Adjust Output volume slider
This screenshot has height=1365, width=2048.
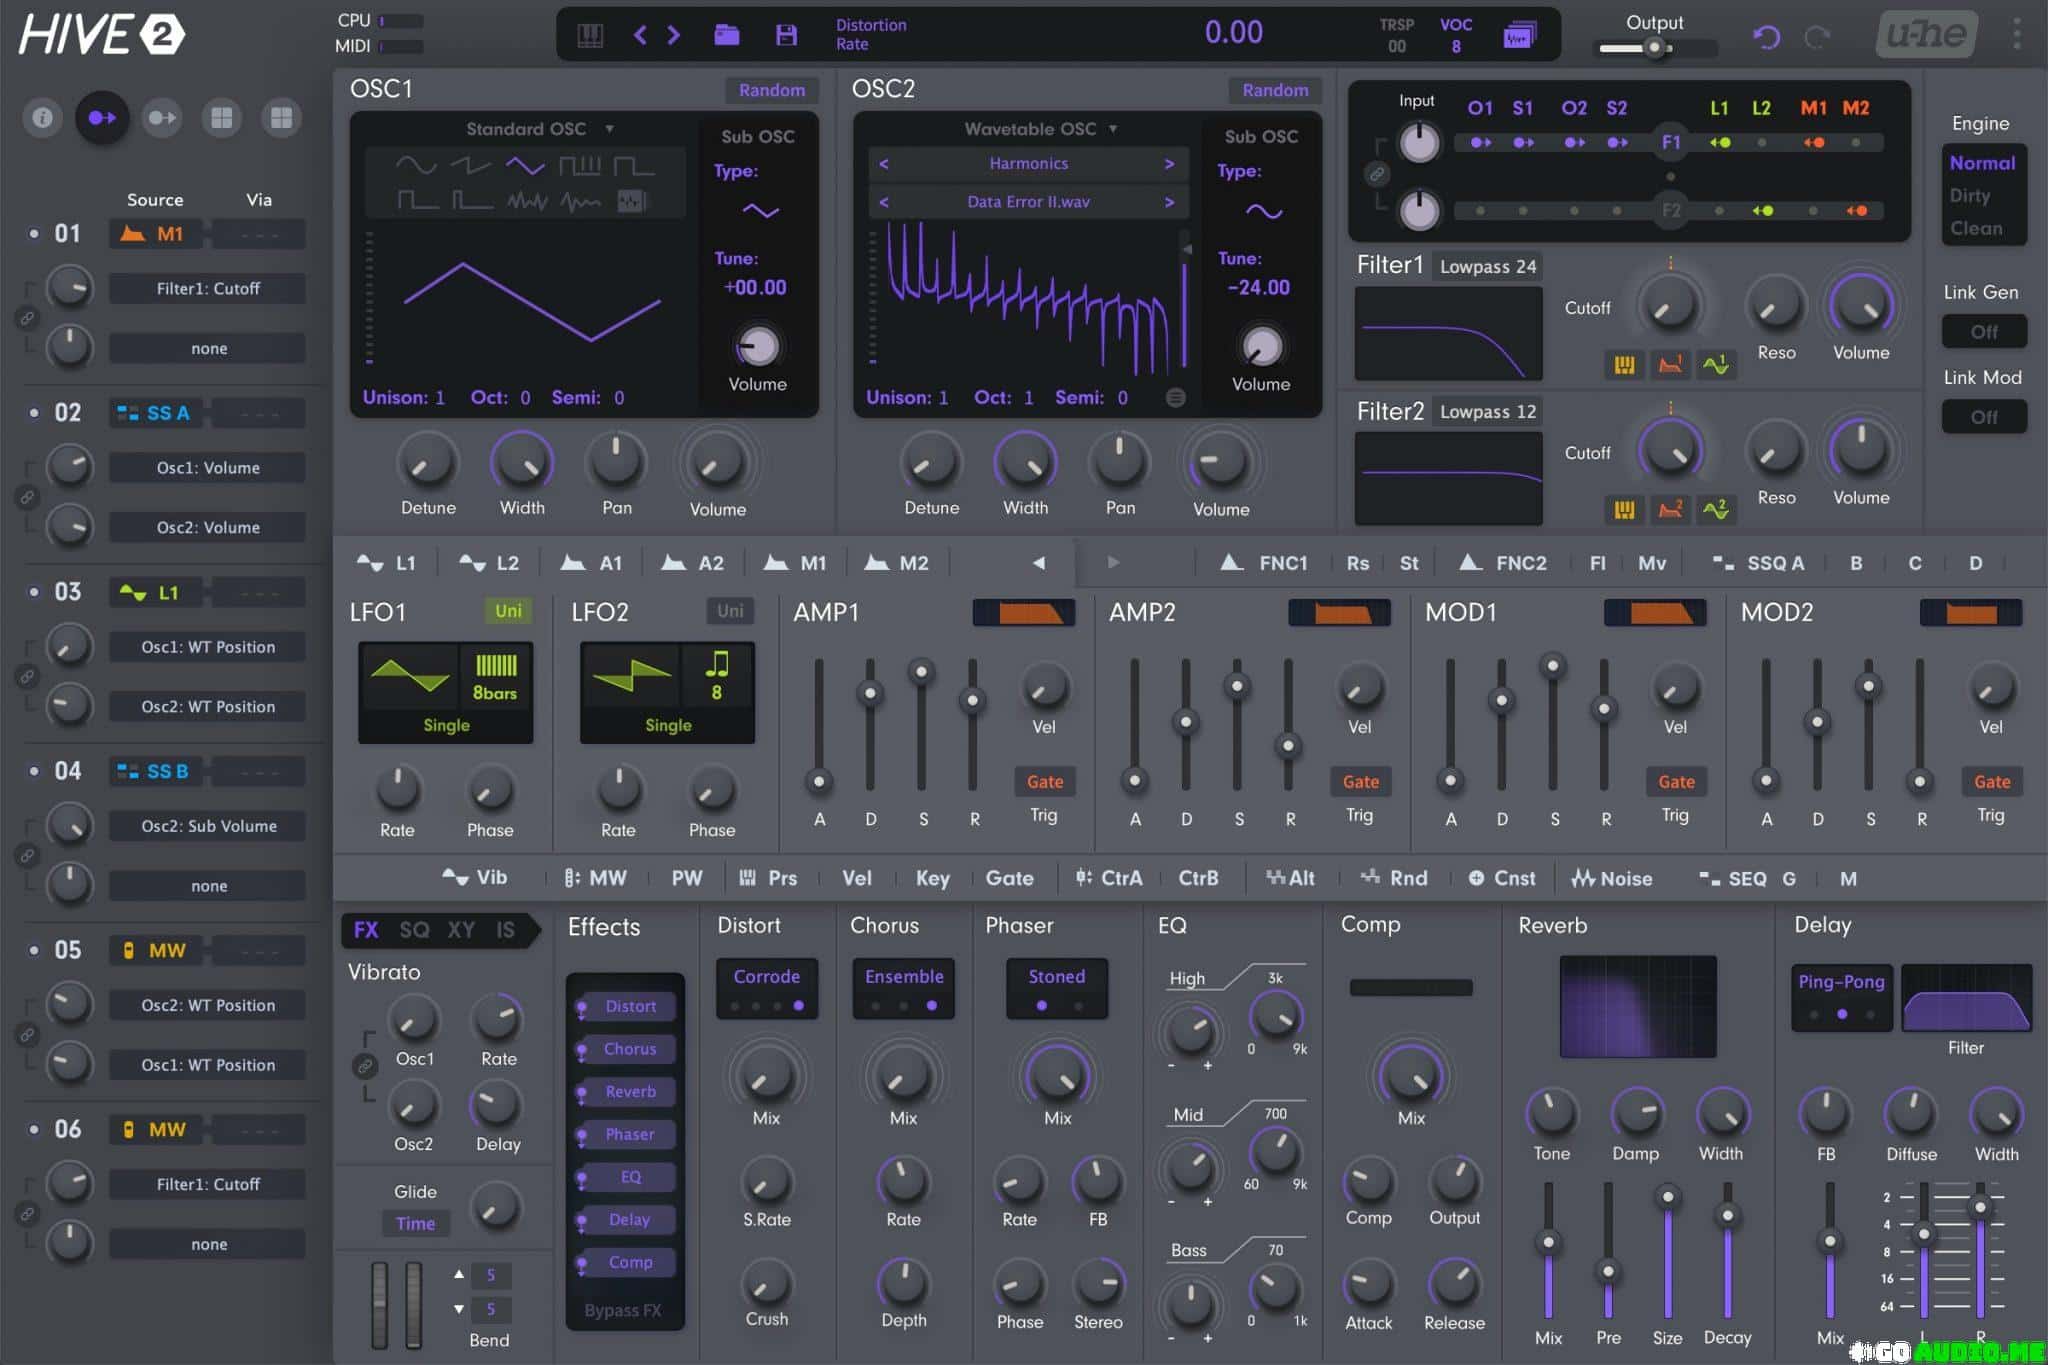[1655, 47]
